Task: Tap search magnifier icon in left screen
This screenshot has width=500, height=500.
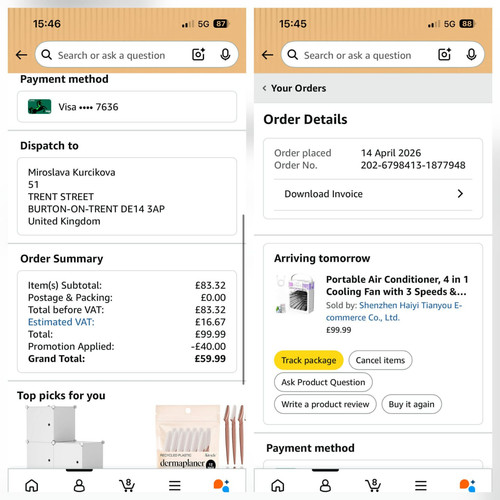Action: point(47,55)
